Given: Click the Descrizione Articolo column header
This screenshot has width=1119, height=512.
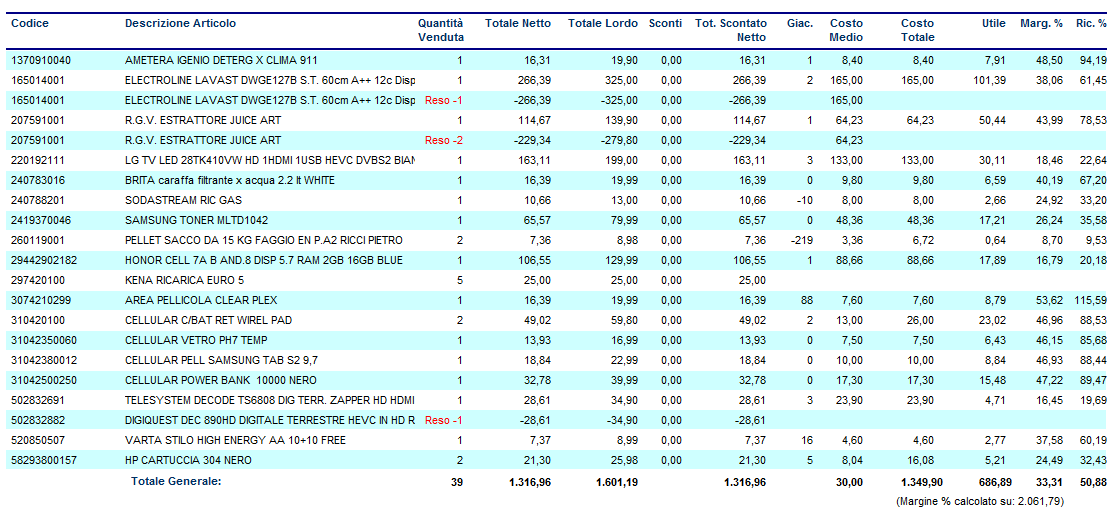Looking at the screenshot, I should pyautogui.click(x=181, y=24).
